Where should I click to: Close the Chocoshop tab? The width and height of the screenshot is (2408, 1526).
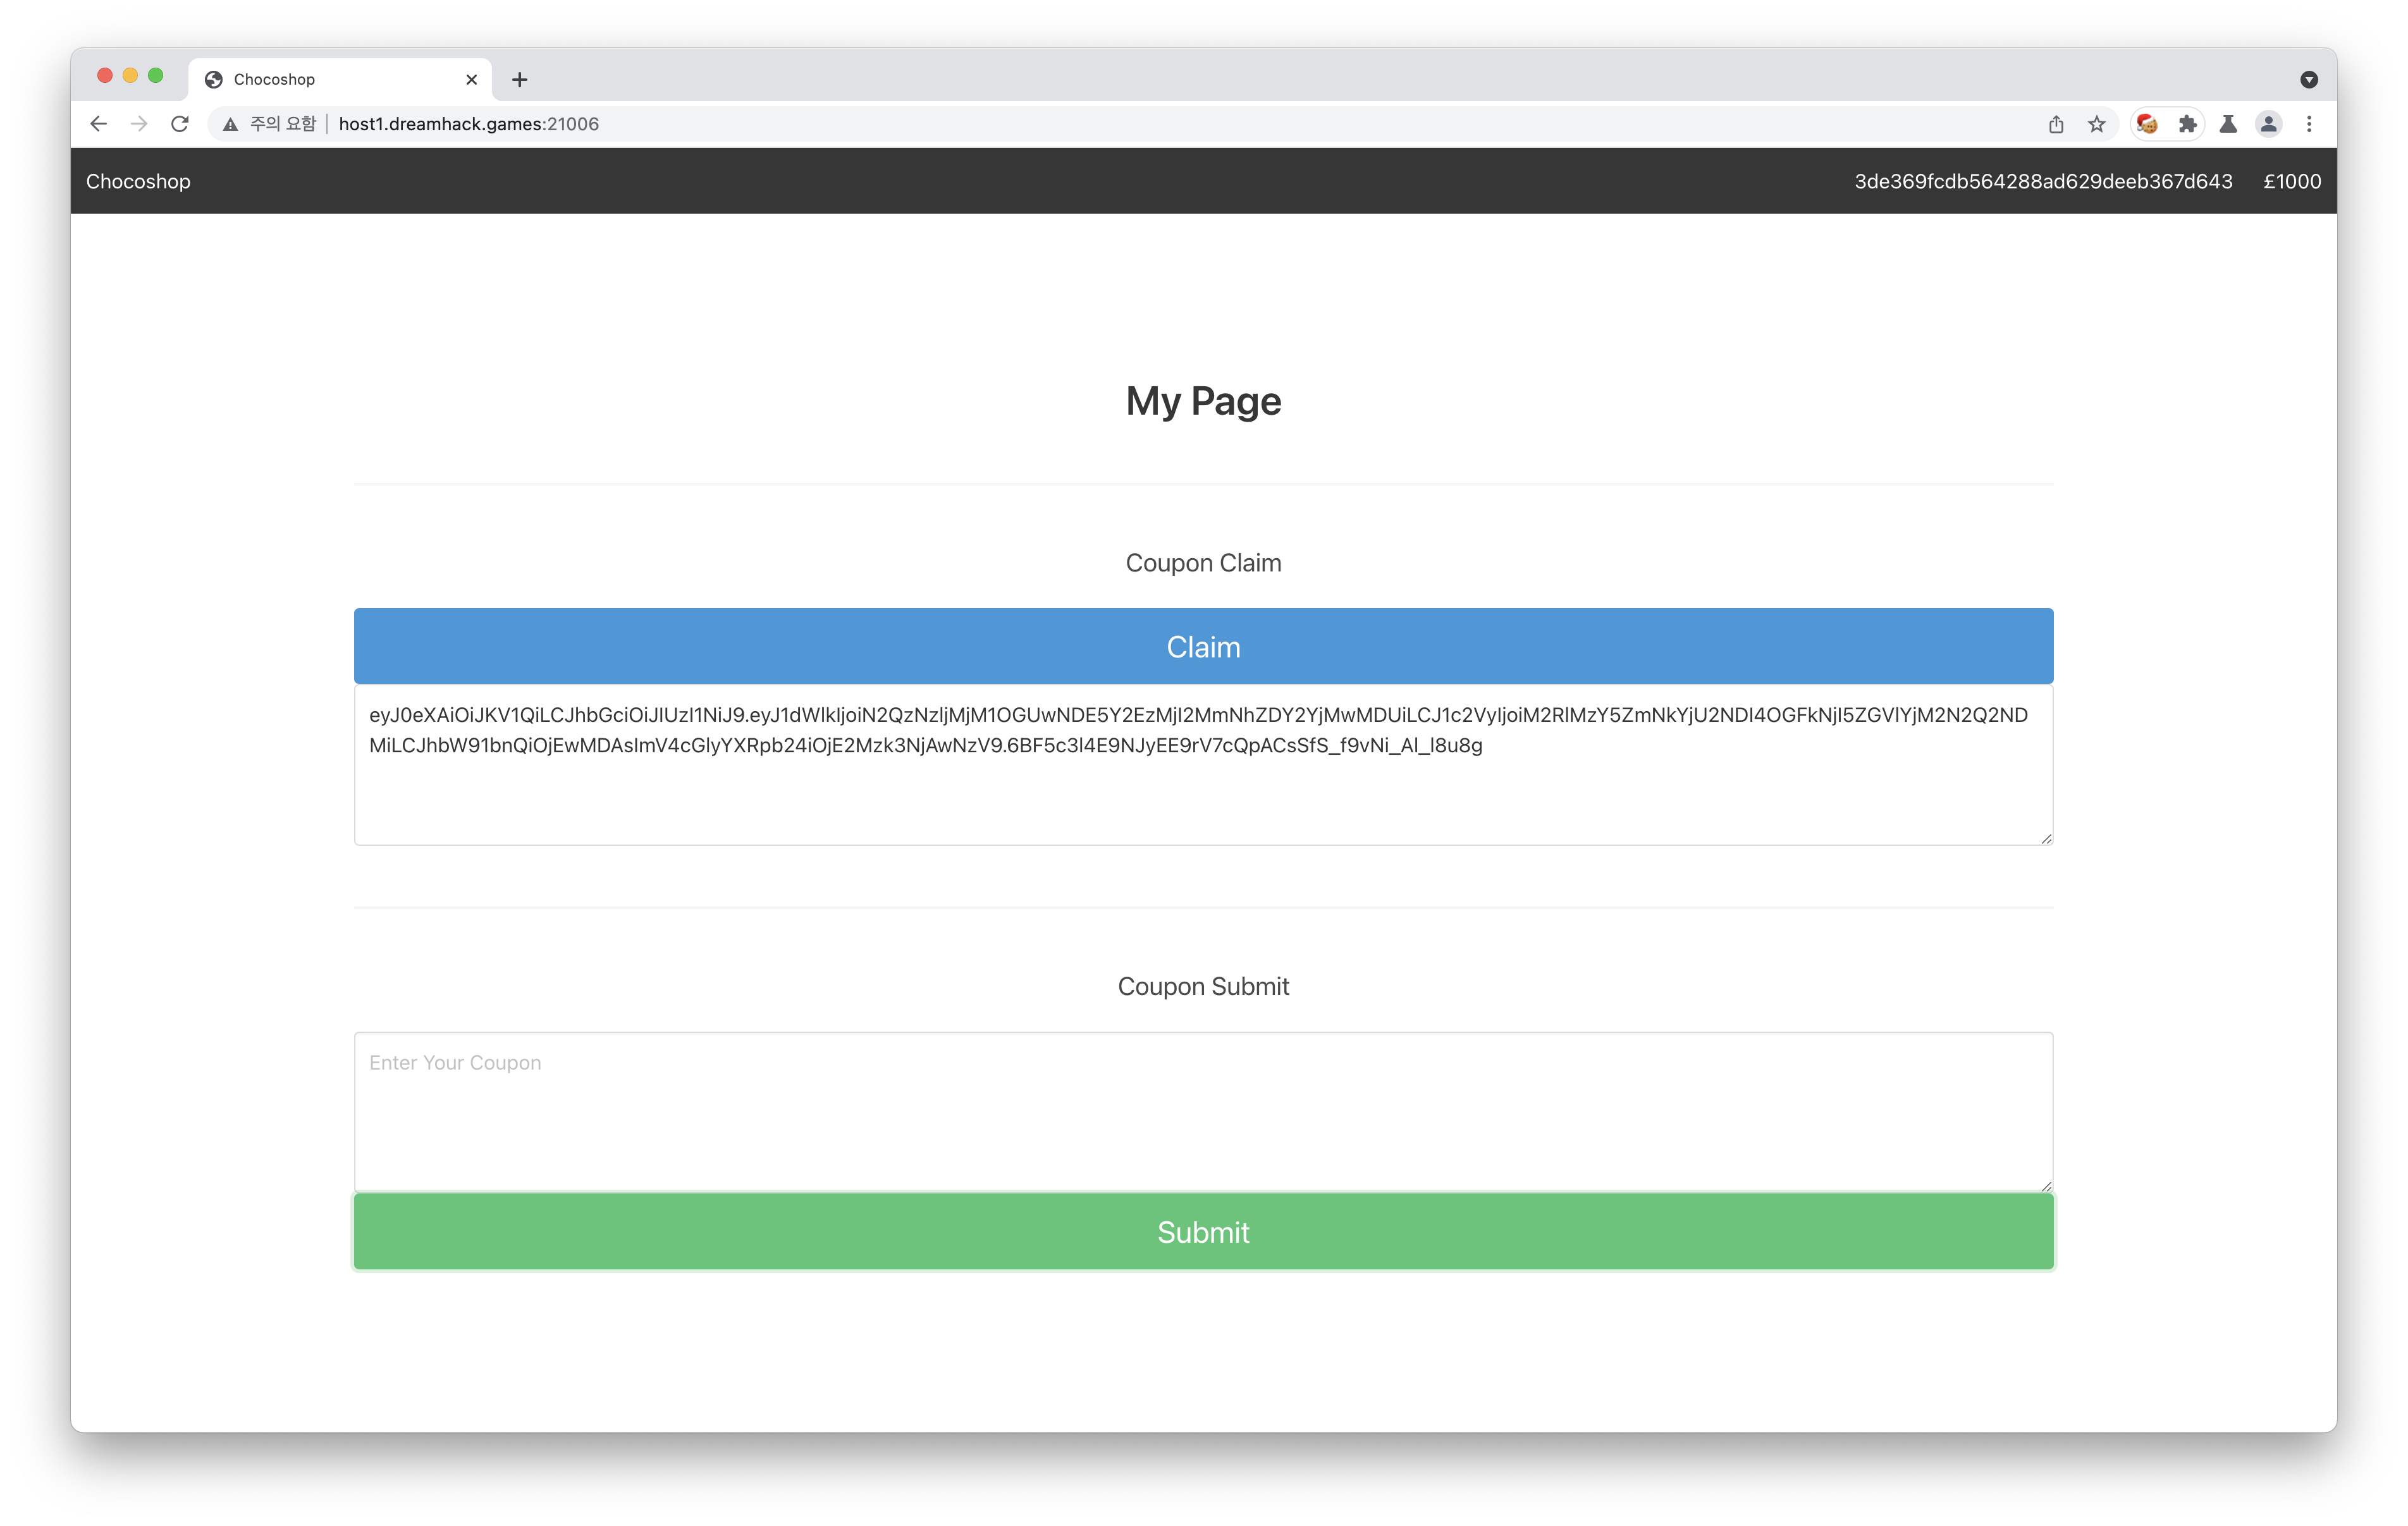click(x=472, y=80)
